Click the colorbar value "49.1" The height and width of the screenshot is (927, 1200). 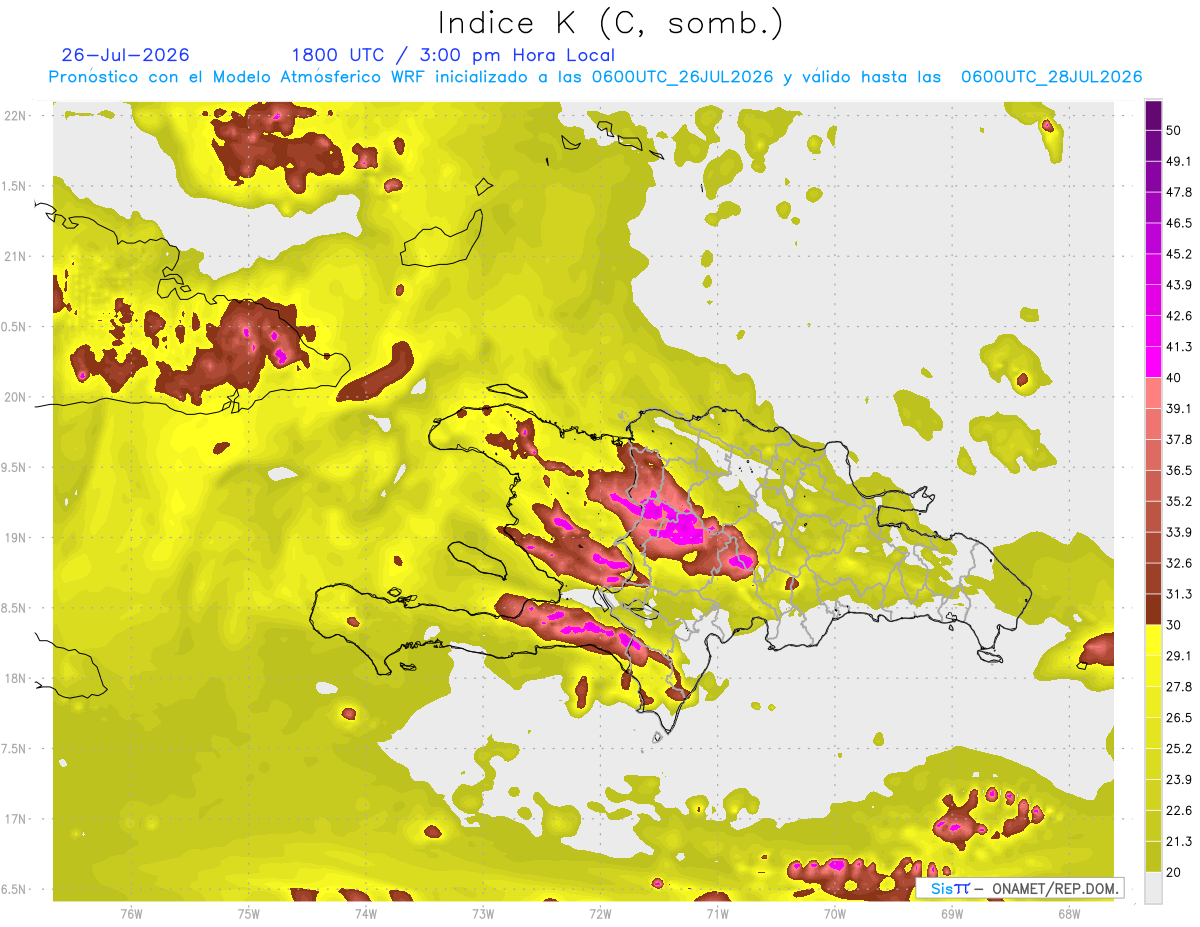point(1179,161)
